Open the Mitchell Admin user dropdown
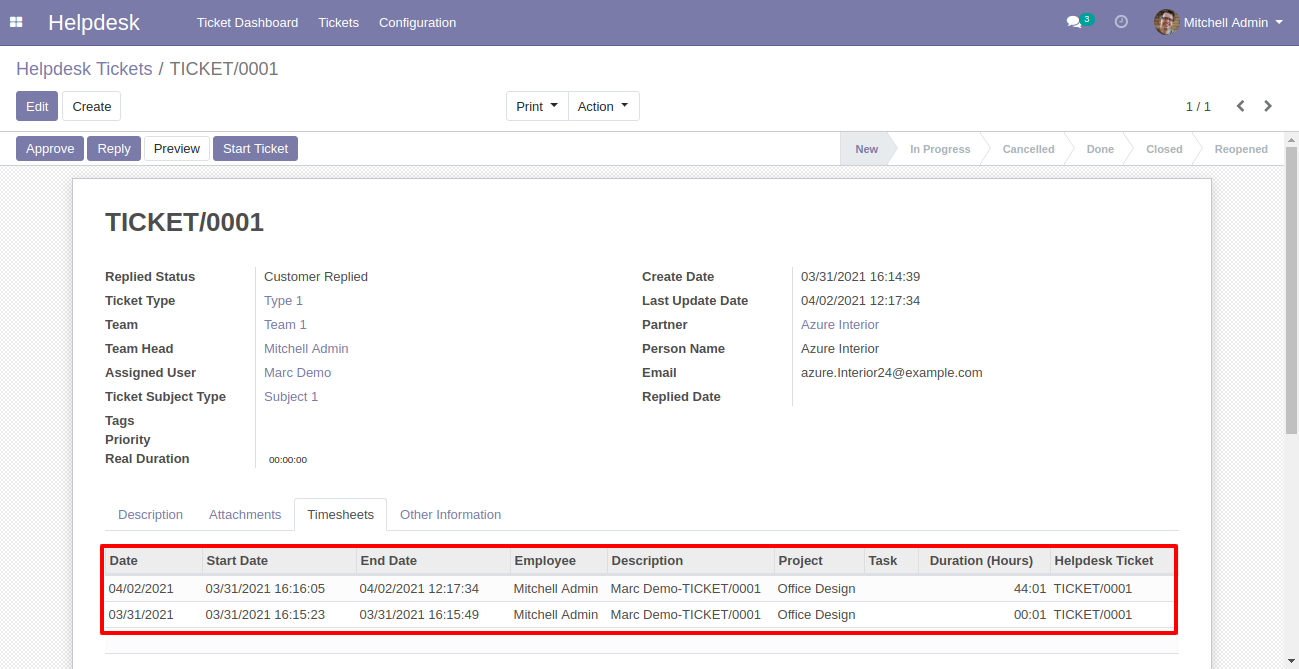1299x669 pixels. click(1219, 22)
